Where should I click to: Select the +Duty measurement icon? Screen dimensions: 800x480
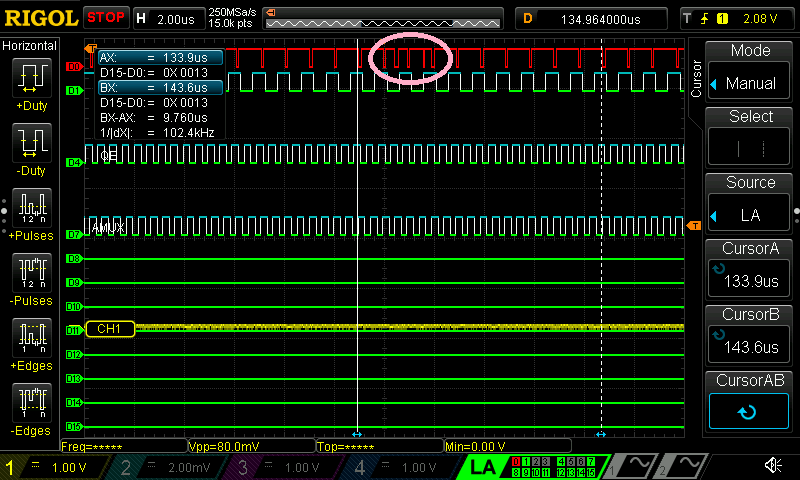34,79
